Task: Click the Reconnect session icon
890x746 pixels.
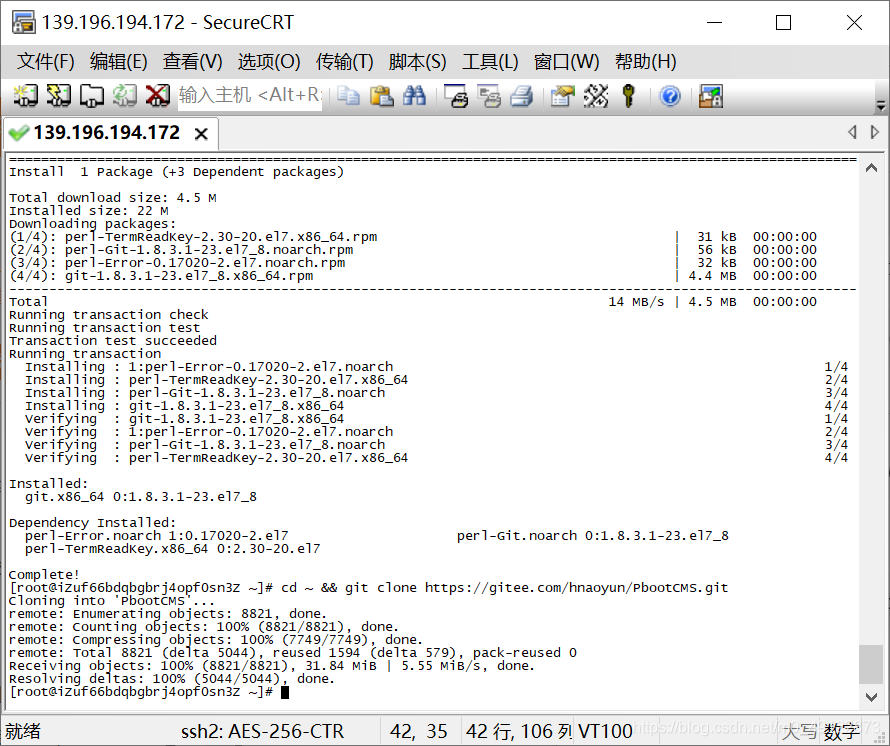Action: pos(124,95)
